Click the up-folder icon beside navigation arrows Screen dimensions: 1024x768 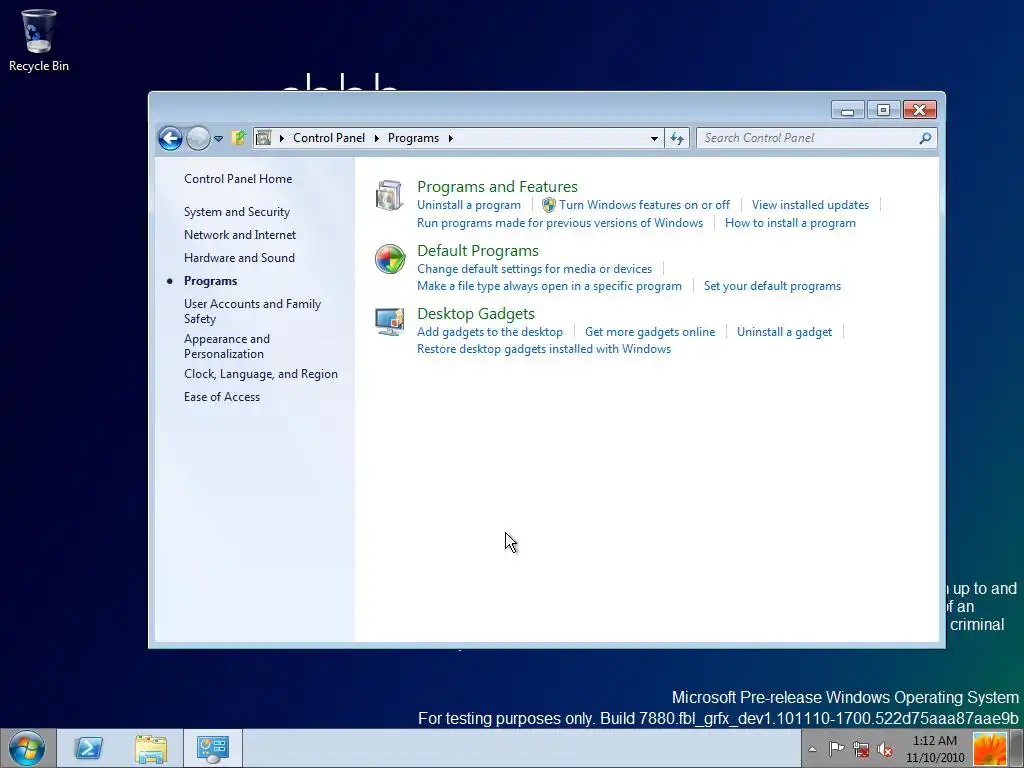[239, 138]
